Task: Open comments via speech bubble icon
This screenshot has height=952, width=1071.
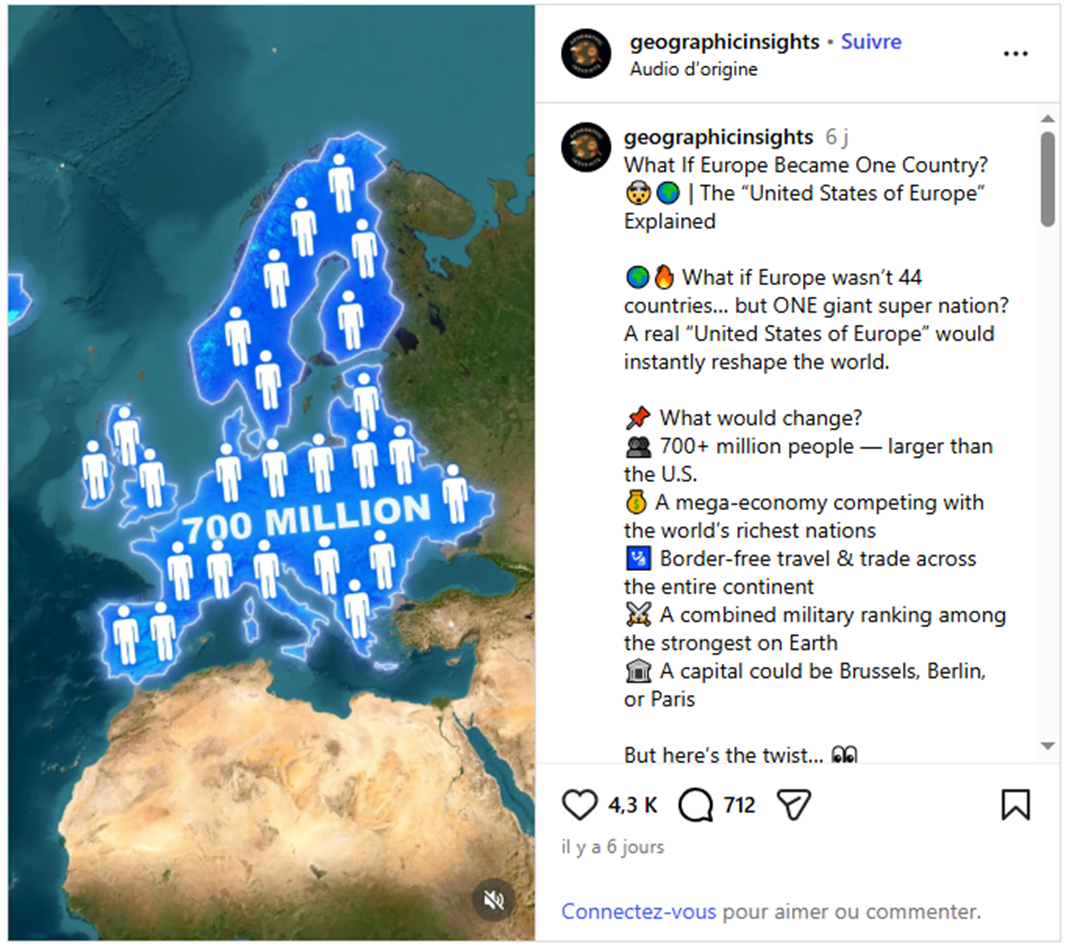Action: [x=695, y=804]
